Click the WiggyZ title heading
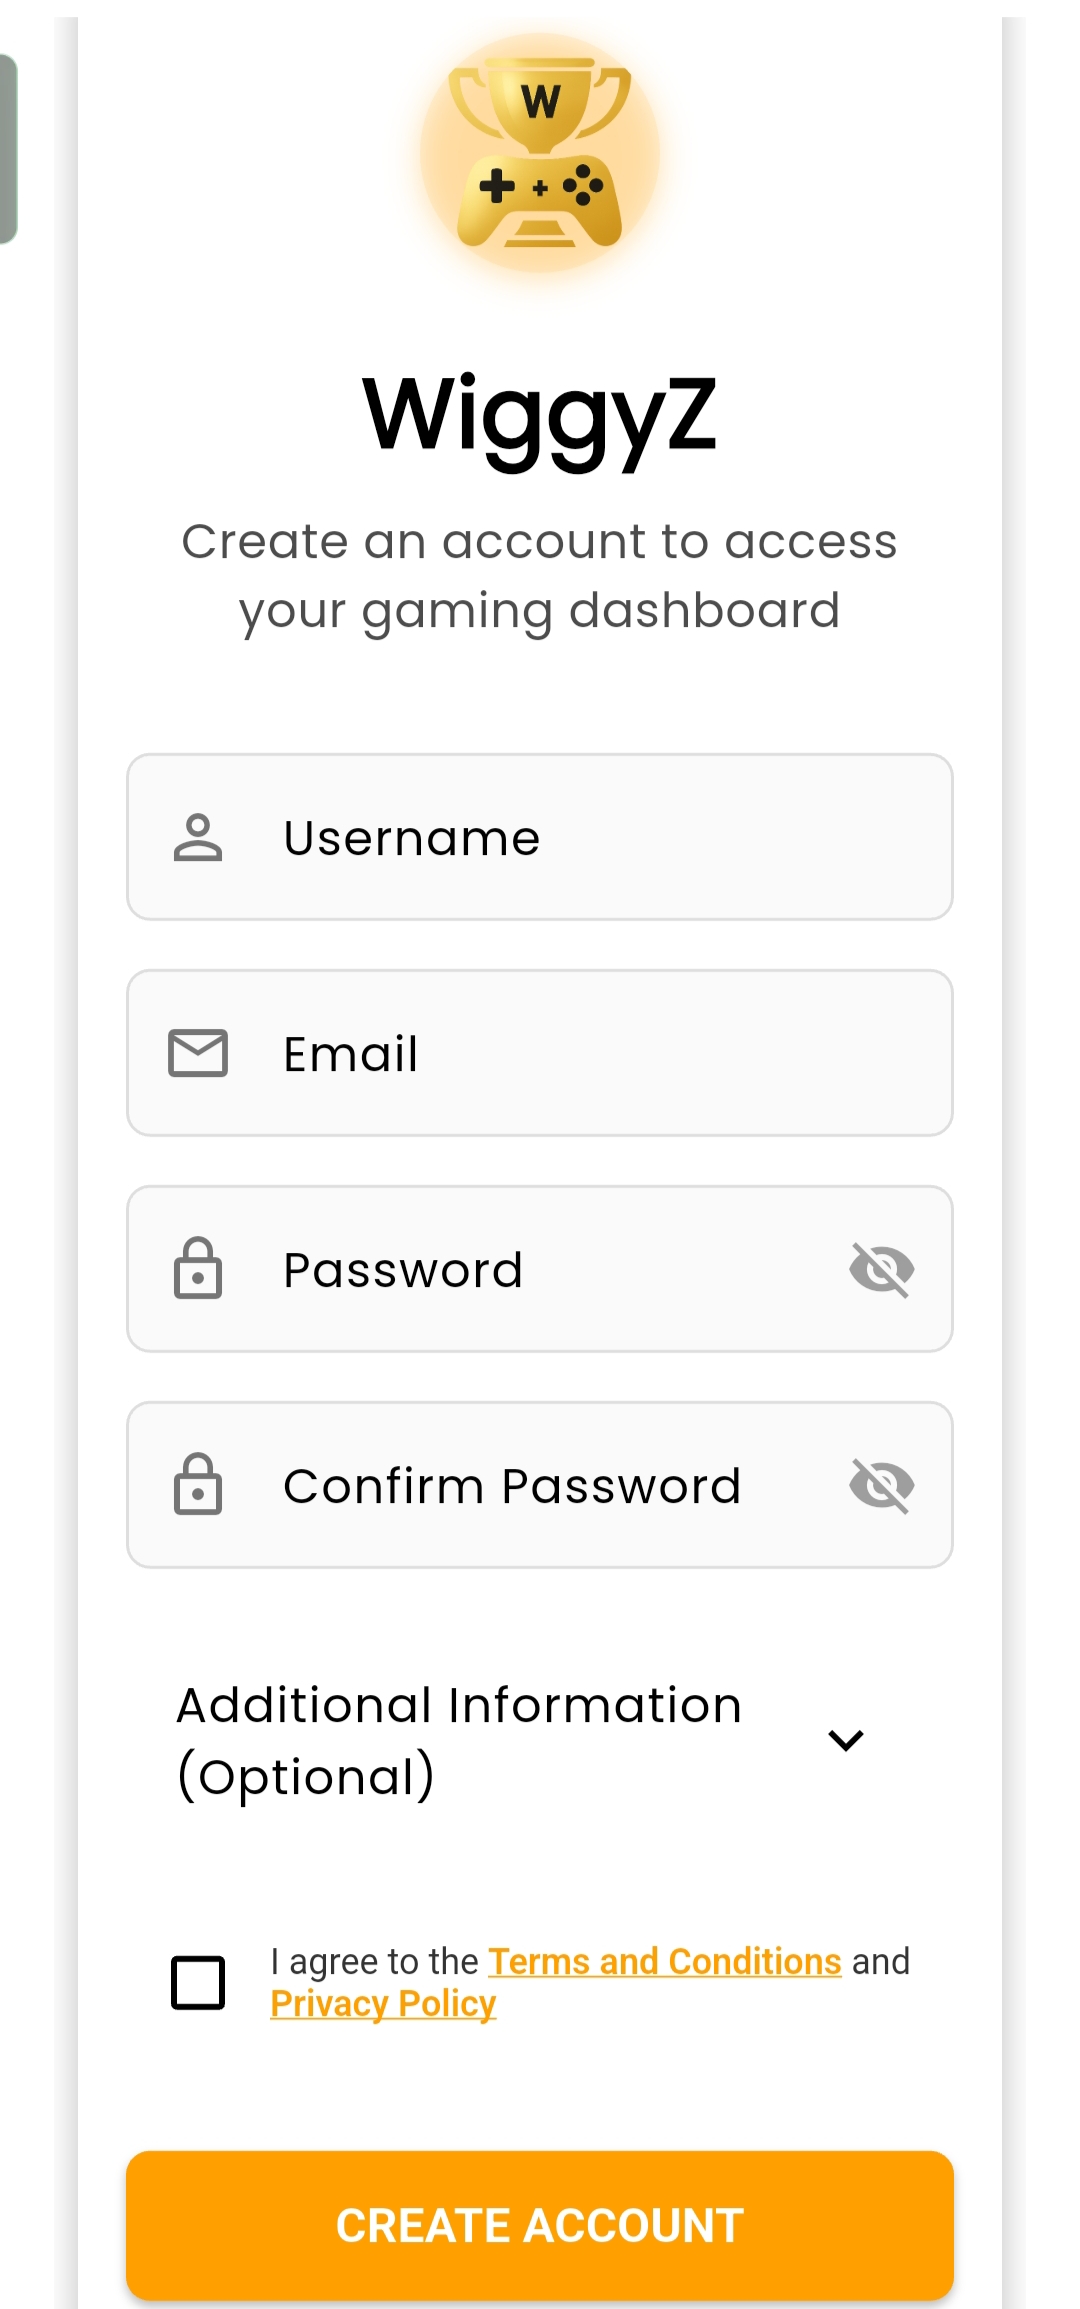1080x2309 pixels. [540, 415]
